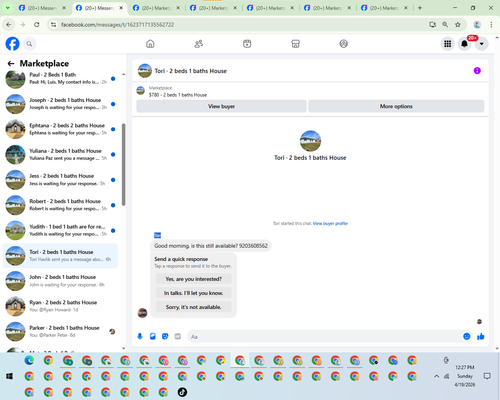
Task: Open the Facebook search icon
Action: [x=29, y=44]
